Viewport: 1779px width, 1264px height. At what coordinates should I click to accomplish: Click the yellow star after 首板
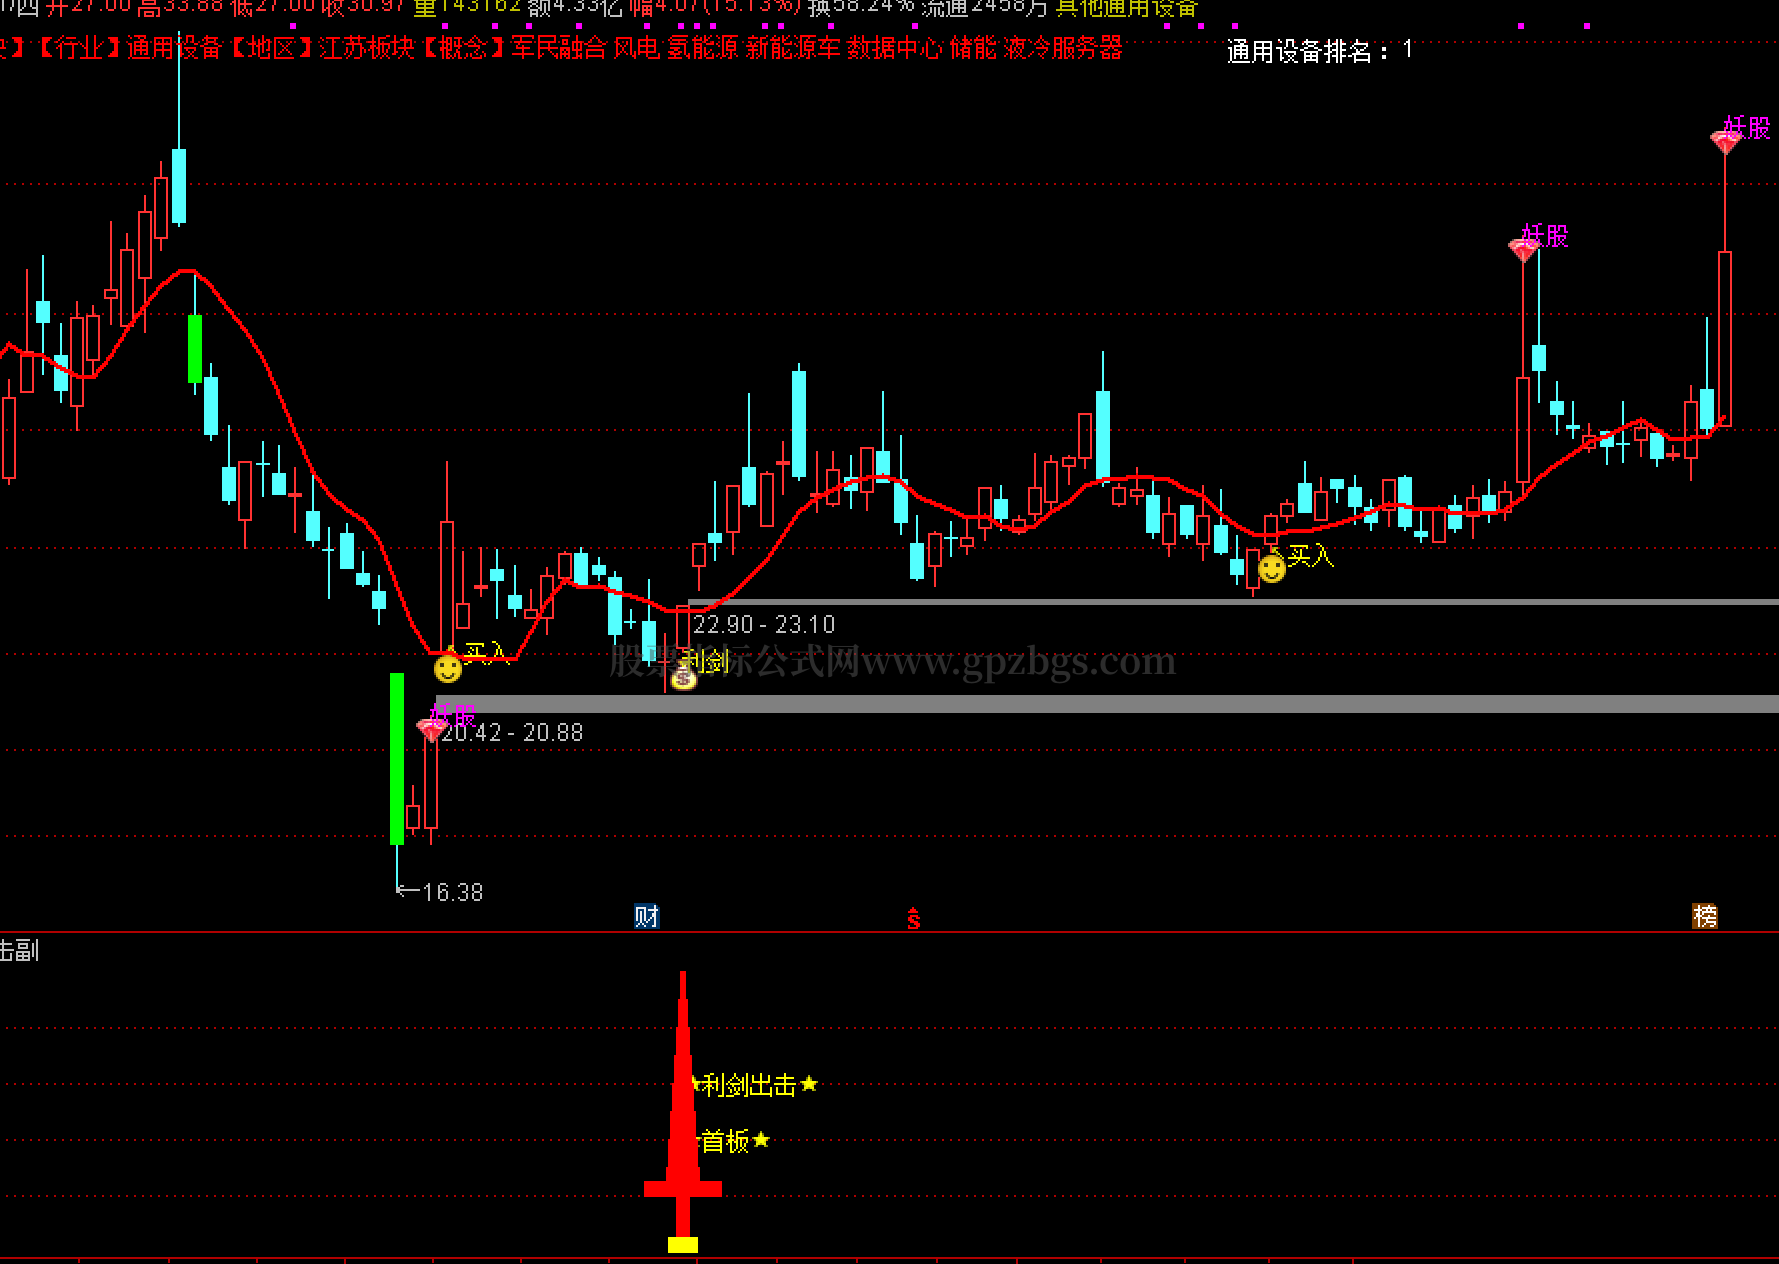click(x=761, y=1140)
